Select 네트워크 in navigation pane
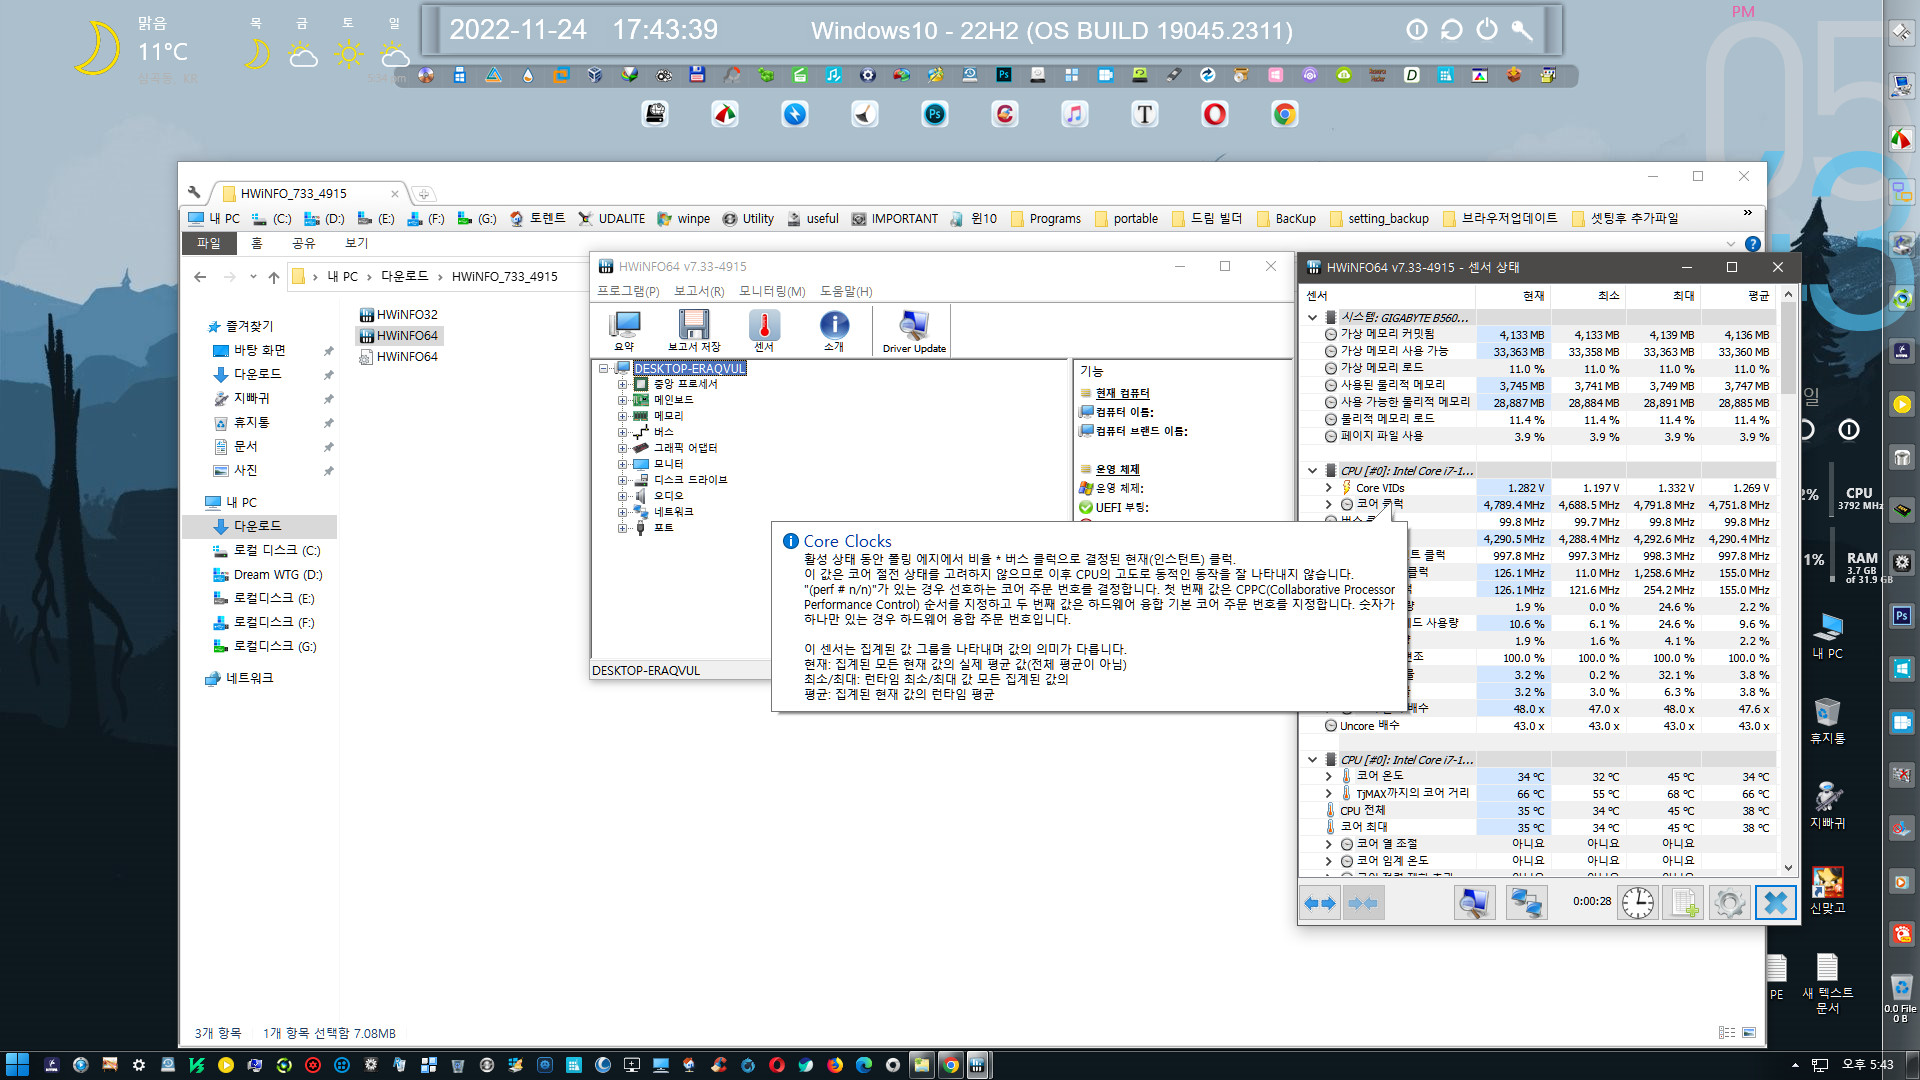1920x1080 pixels. (240, 678)
